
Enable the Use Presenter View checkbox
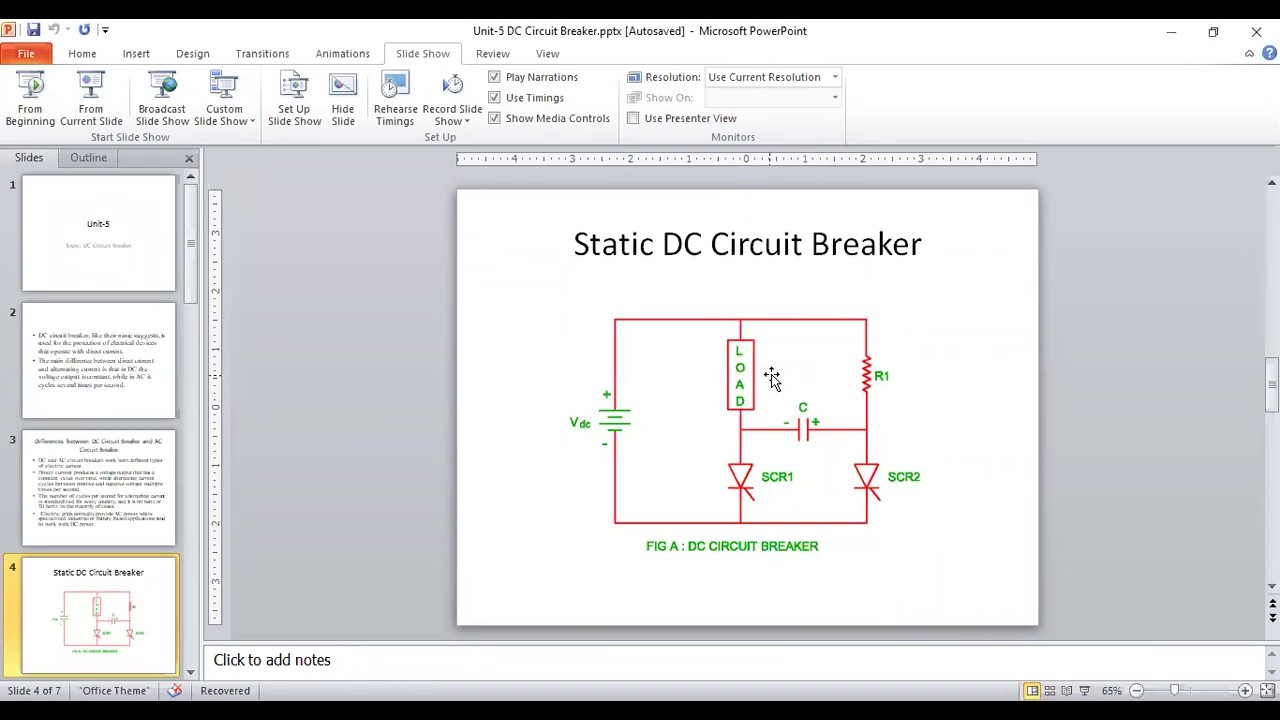633,118
